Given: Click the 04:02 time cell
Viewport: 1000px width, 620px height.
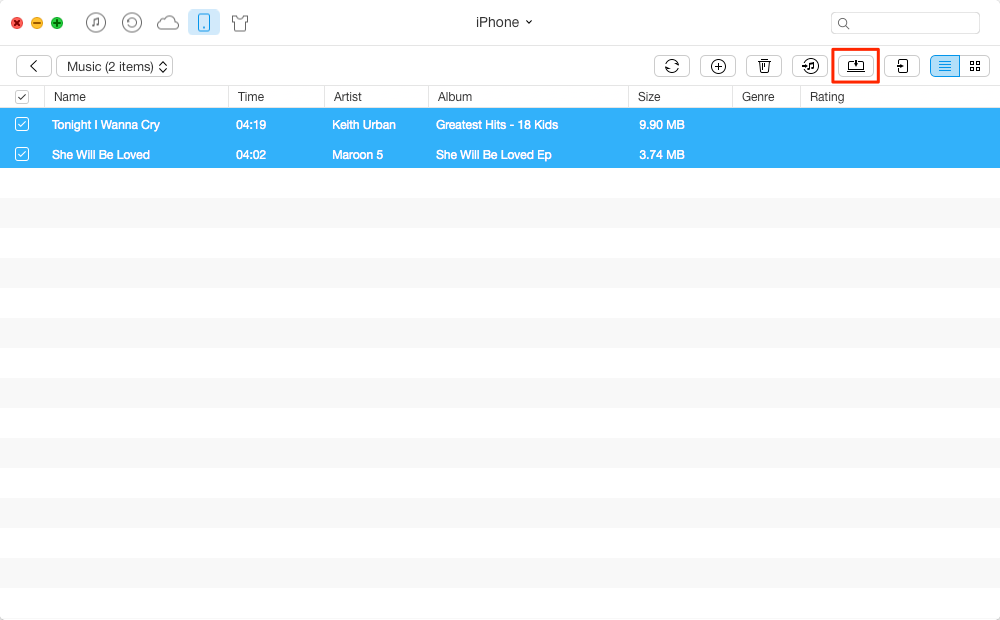Looking at the screenshot, I should point(251,155).
